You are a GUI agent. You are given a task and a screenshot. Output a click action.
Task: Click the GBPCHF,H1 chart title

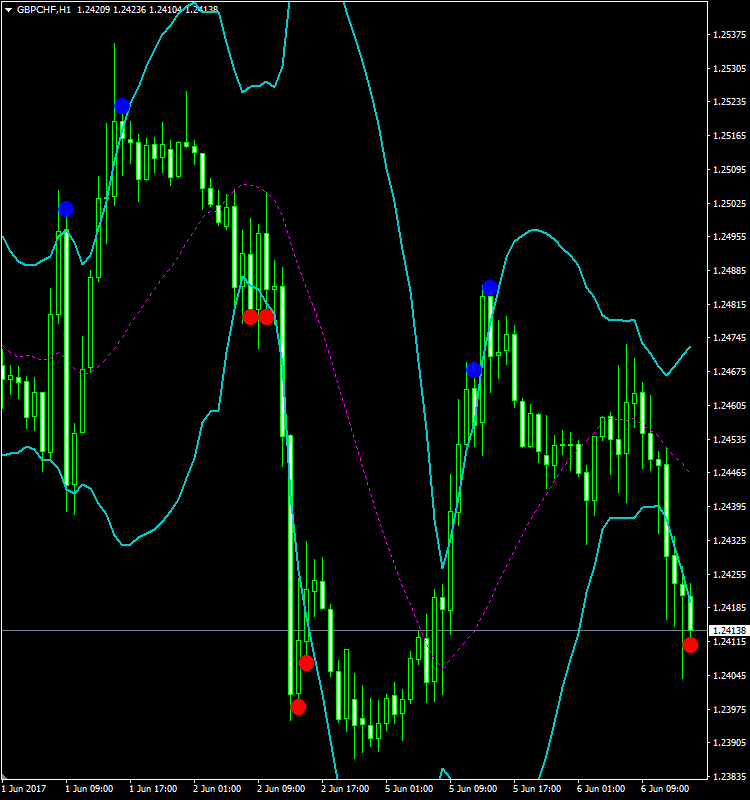tap(44, 10)
